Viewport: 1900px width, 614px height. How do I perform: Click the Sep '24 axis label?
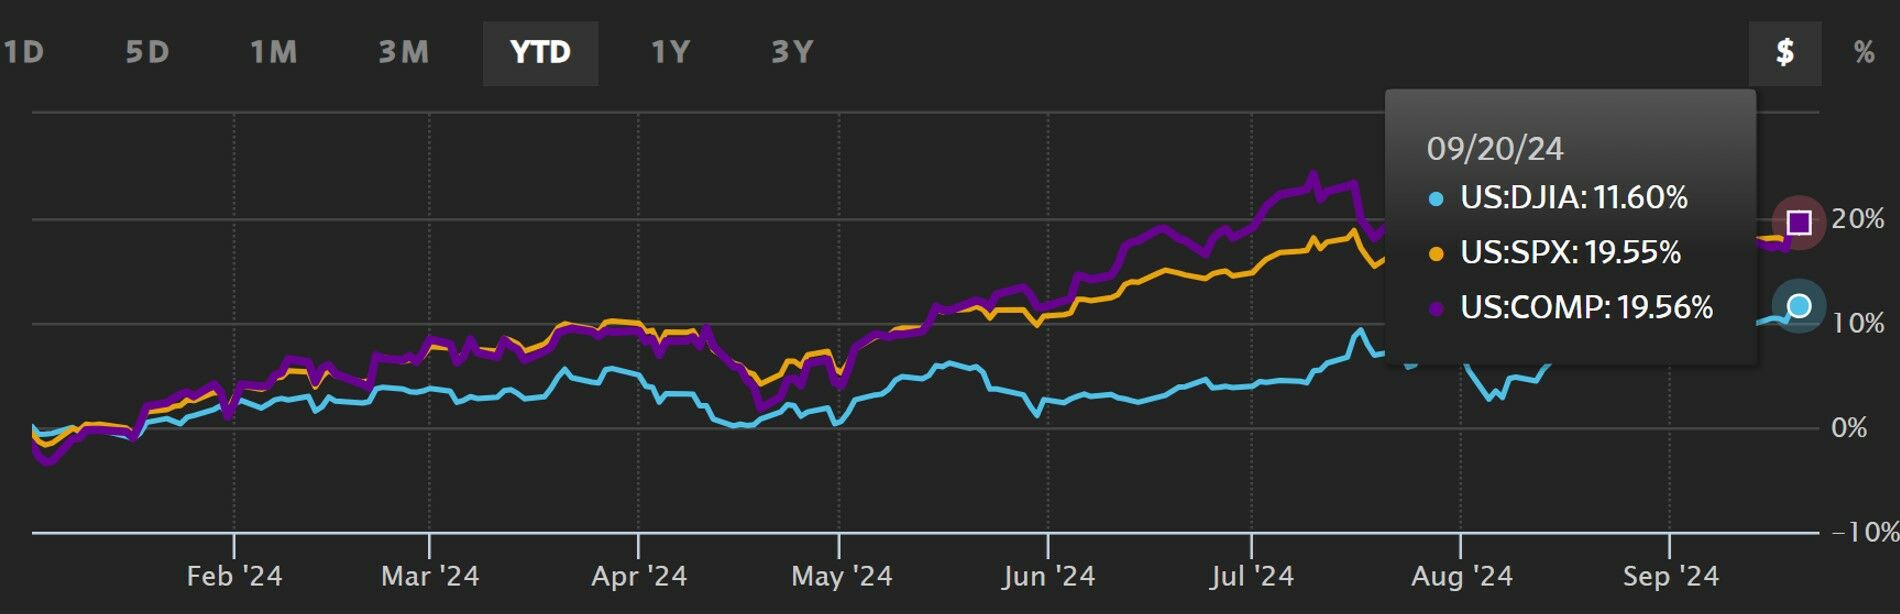point(1670,577)
